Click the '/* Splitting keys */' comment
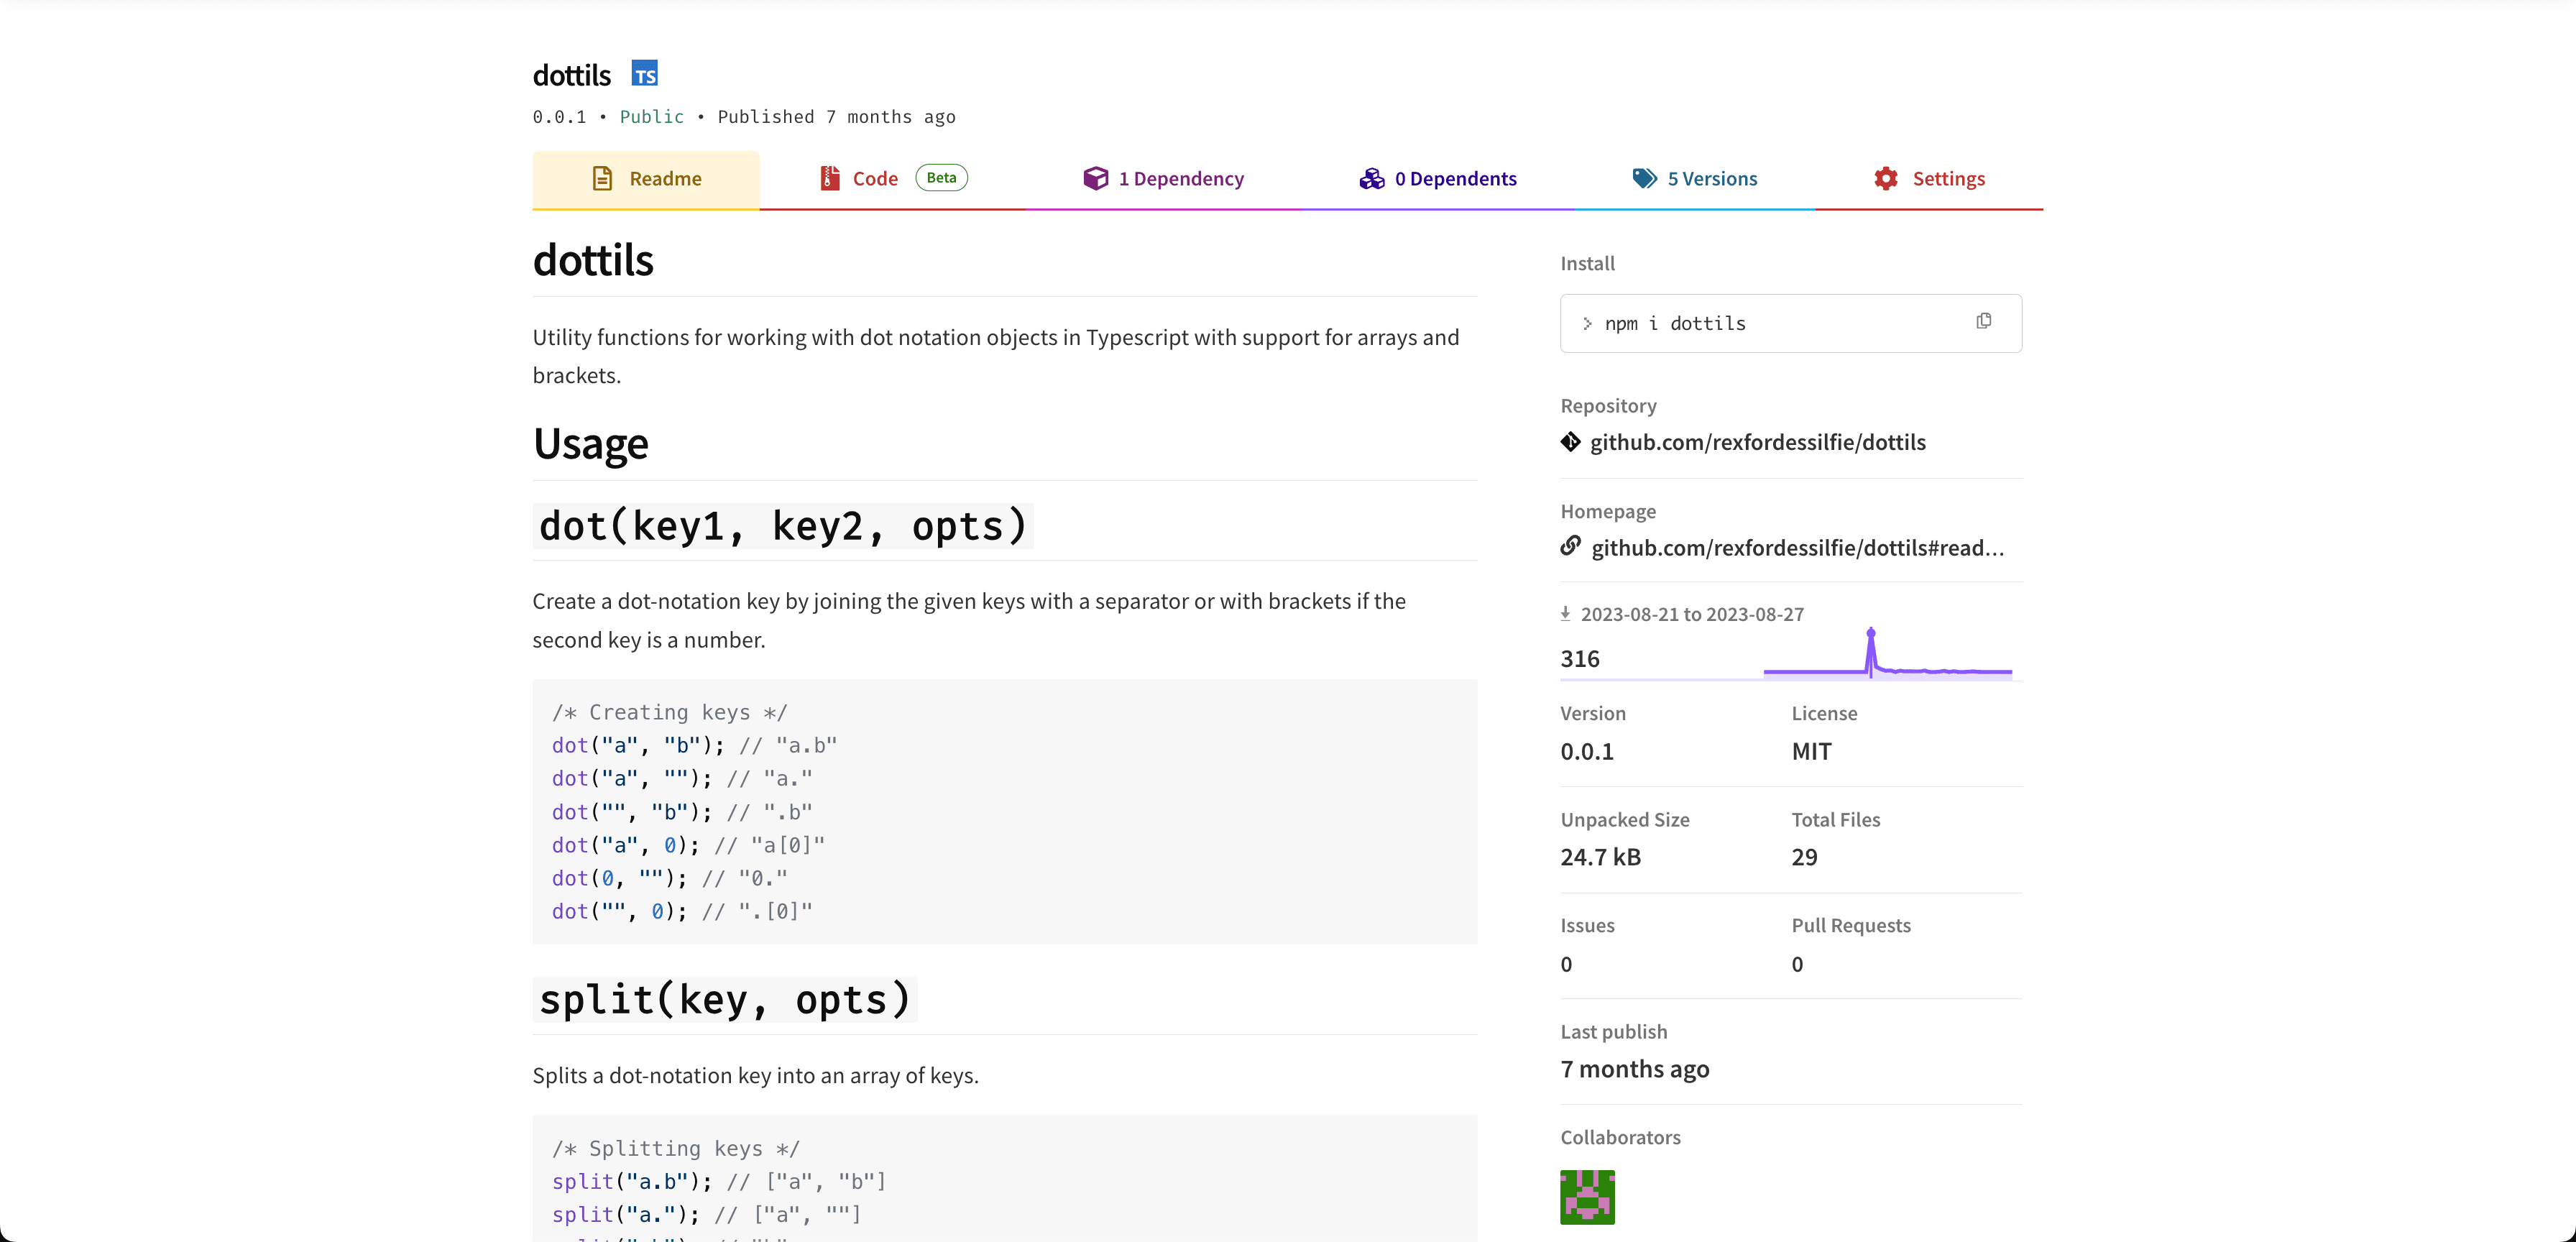Screen dimensions: 2576x1242 tap(676, 1148)
